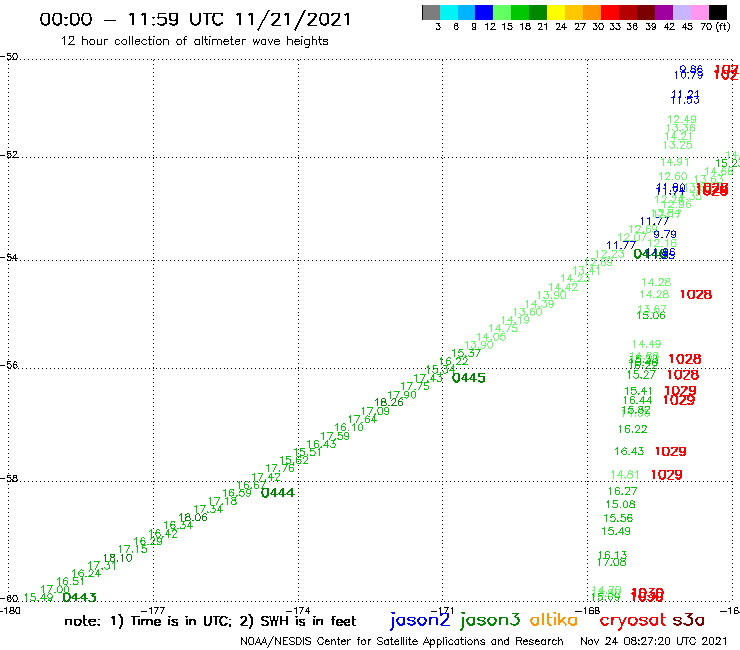Click the '0444' pass time label
The height and width of the screenshot is (650, 740).
[278, 493]
